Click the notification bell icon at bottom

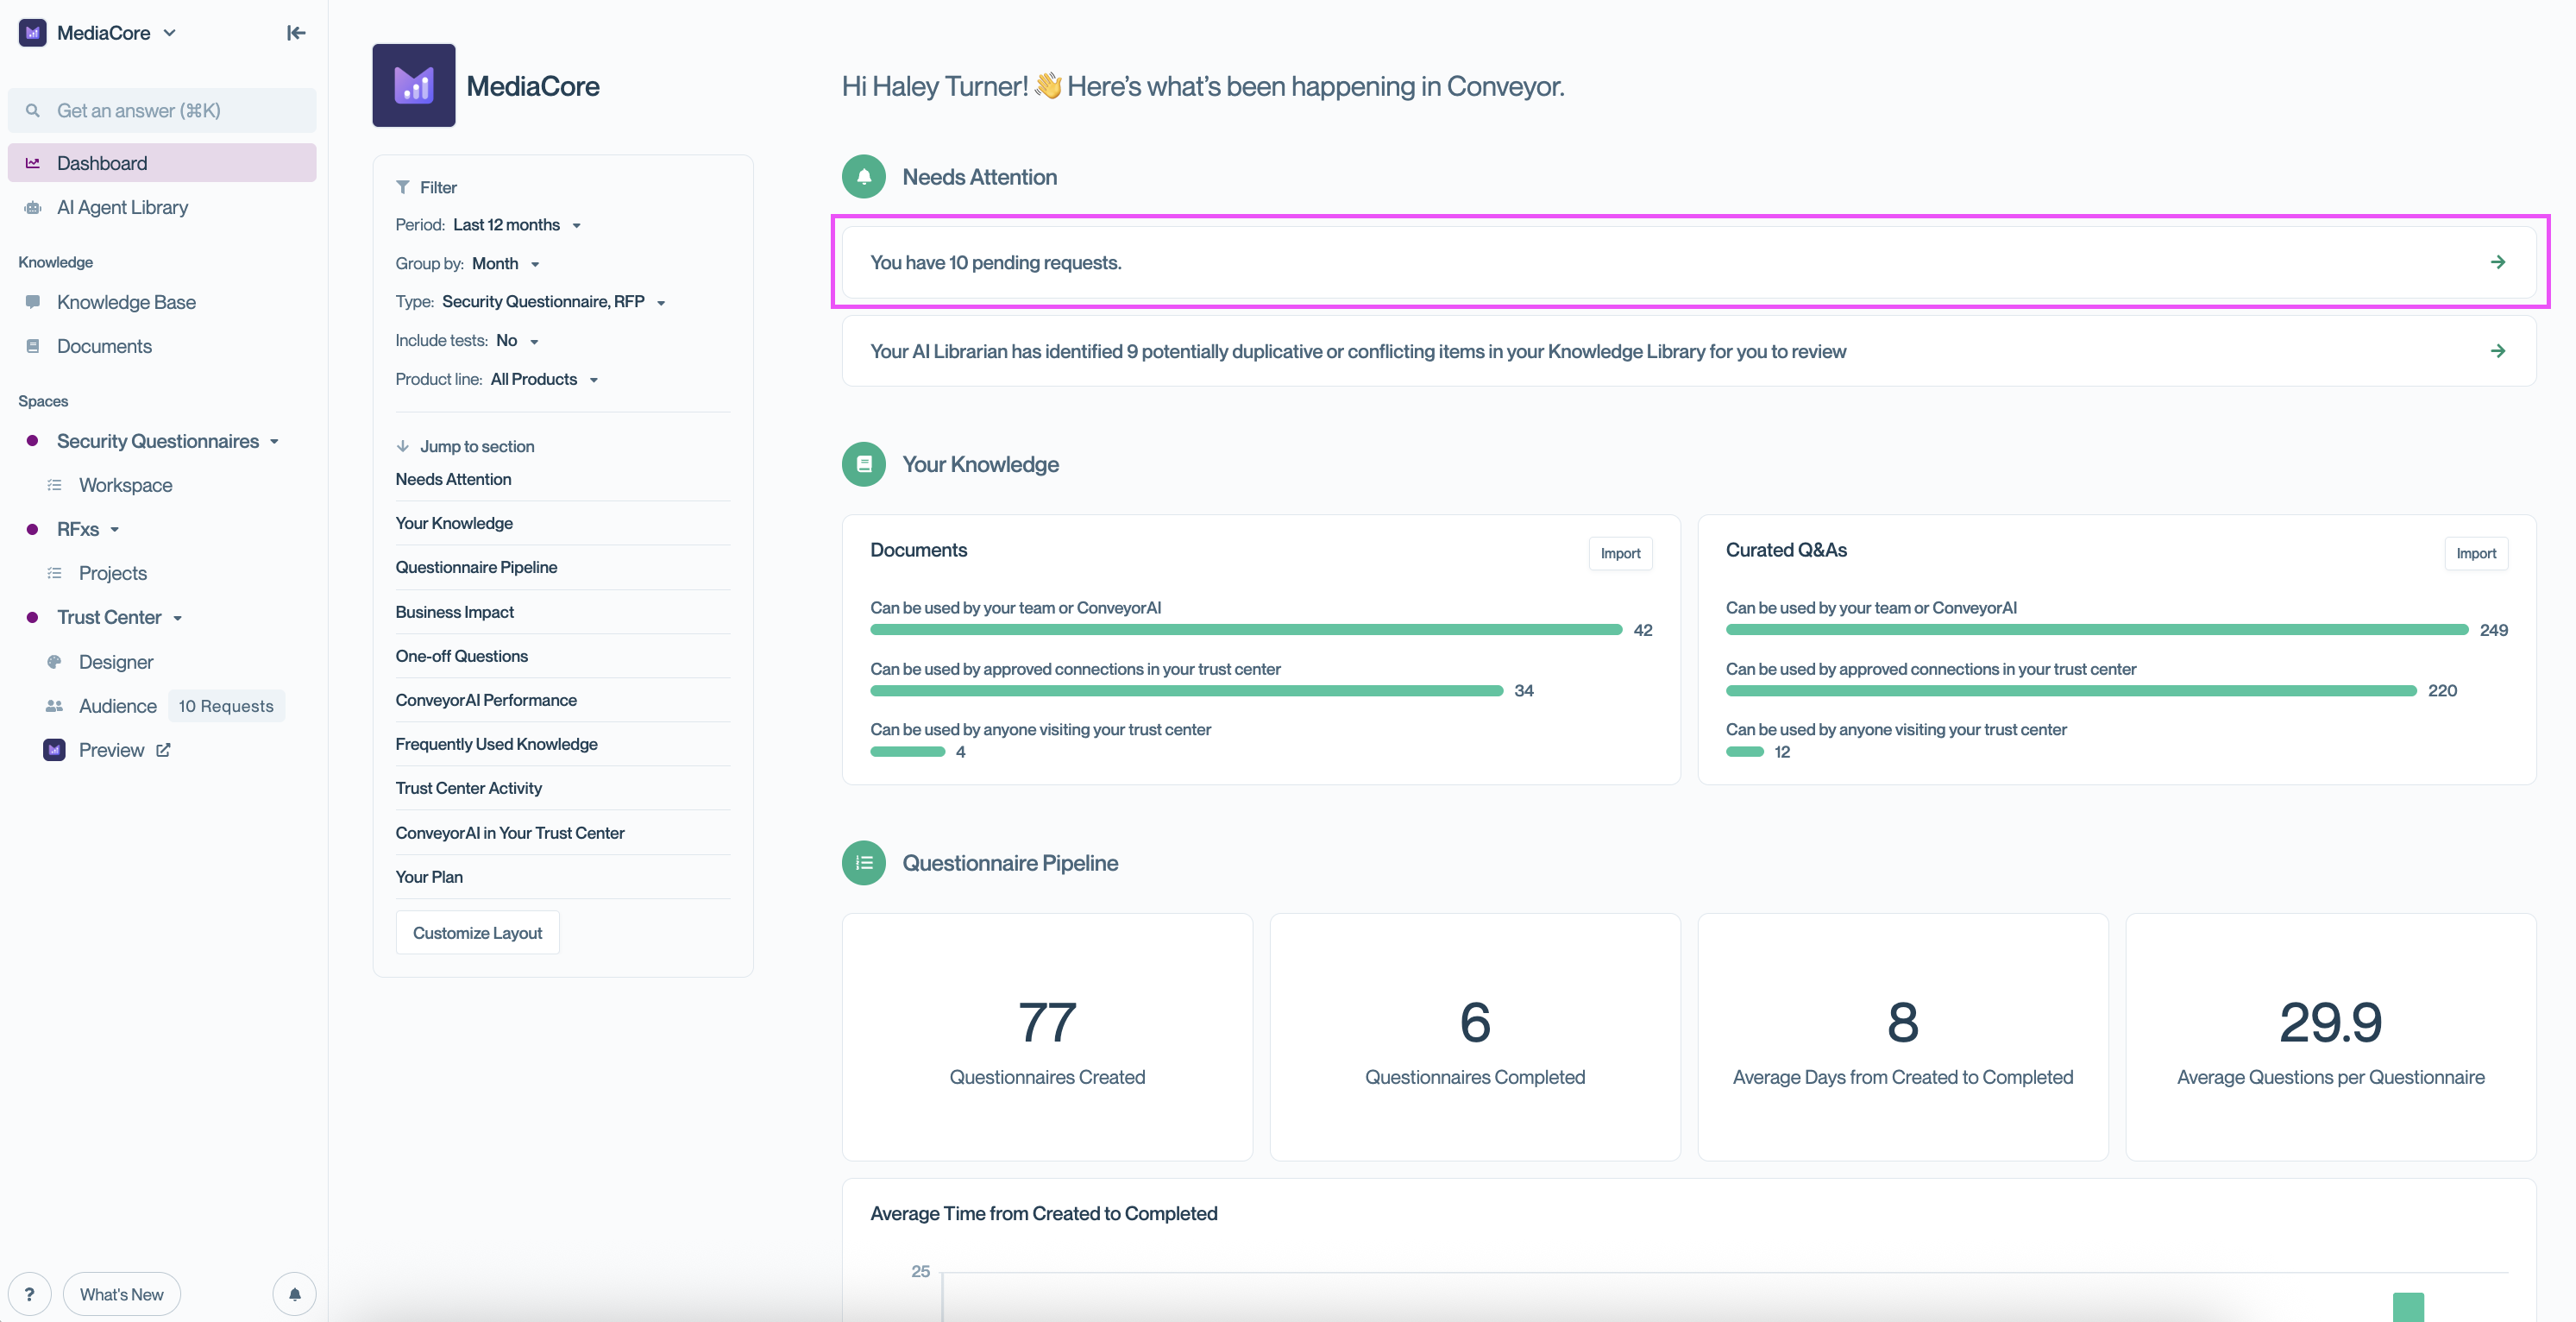[294, 1294]
